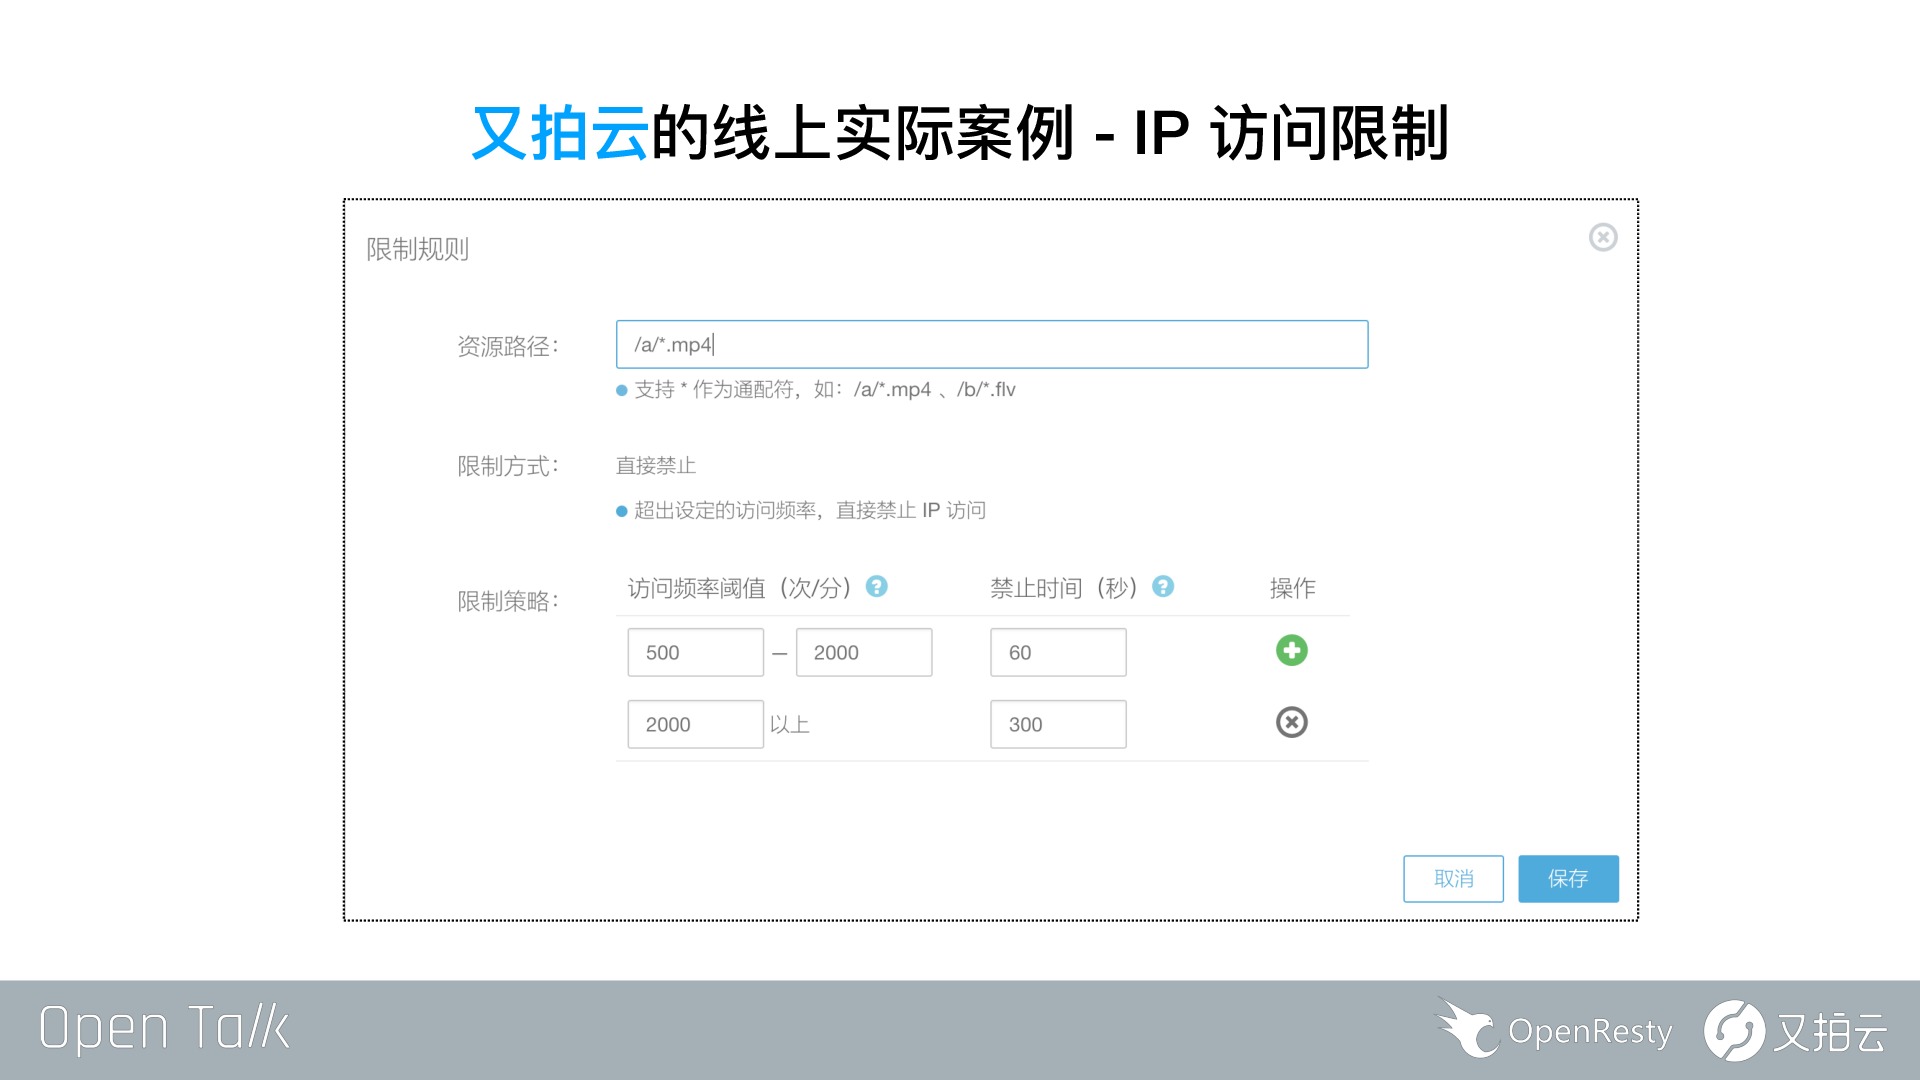Click the upper threshold field in the 500 row

tap(864, 652)
